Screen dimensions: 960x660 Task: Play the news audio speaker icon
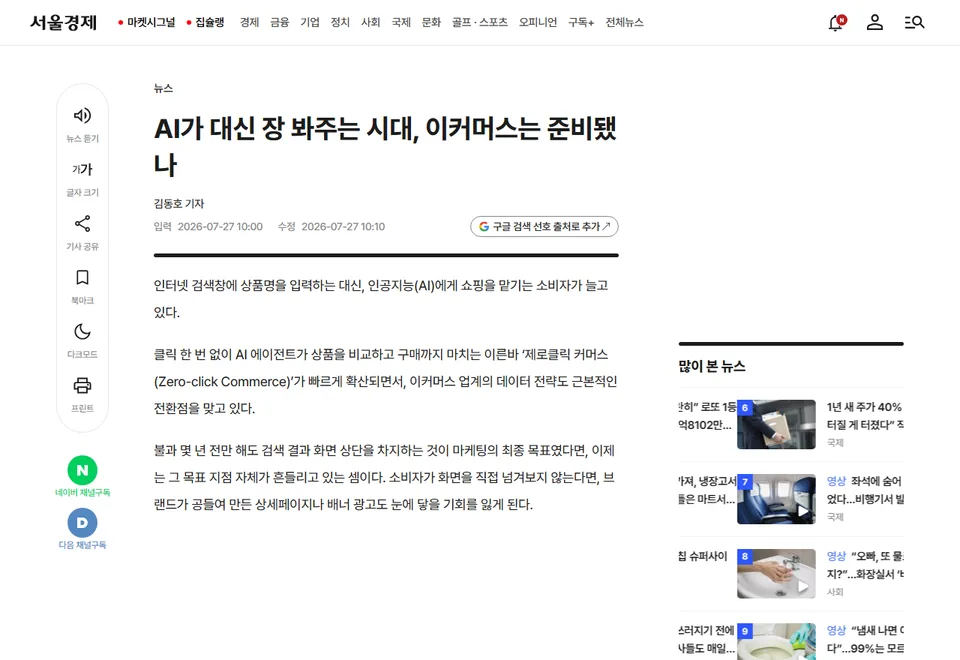(82, 116)
